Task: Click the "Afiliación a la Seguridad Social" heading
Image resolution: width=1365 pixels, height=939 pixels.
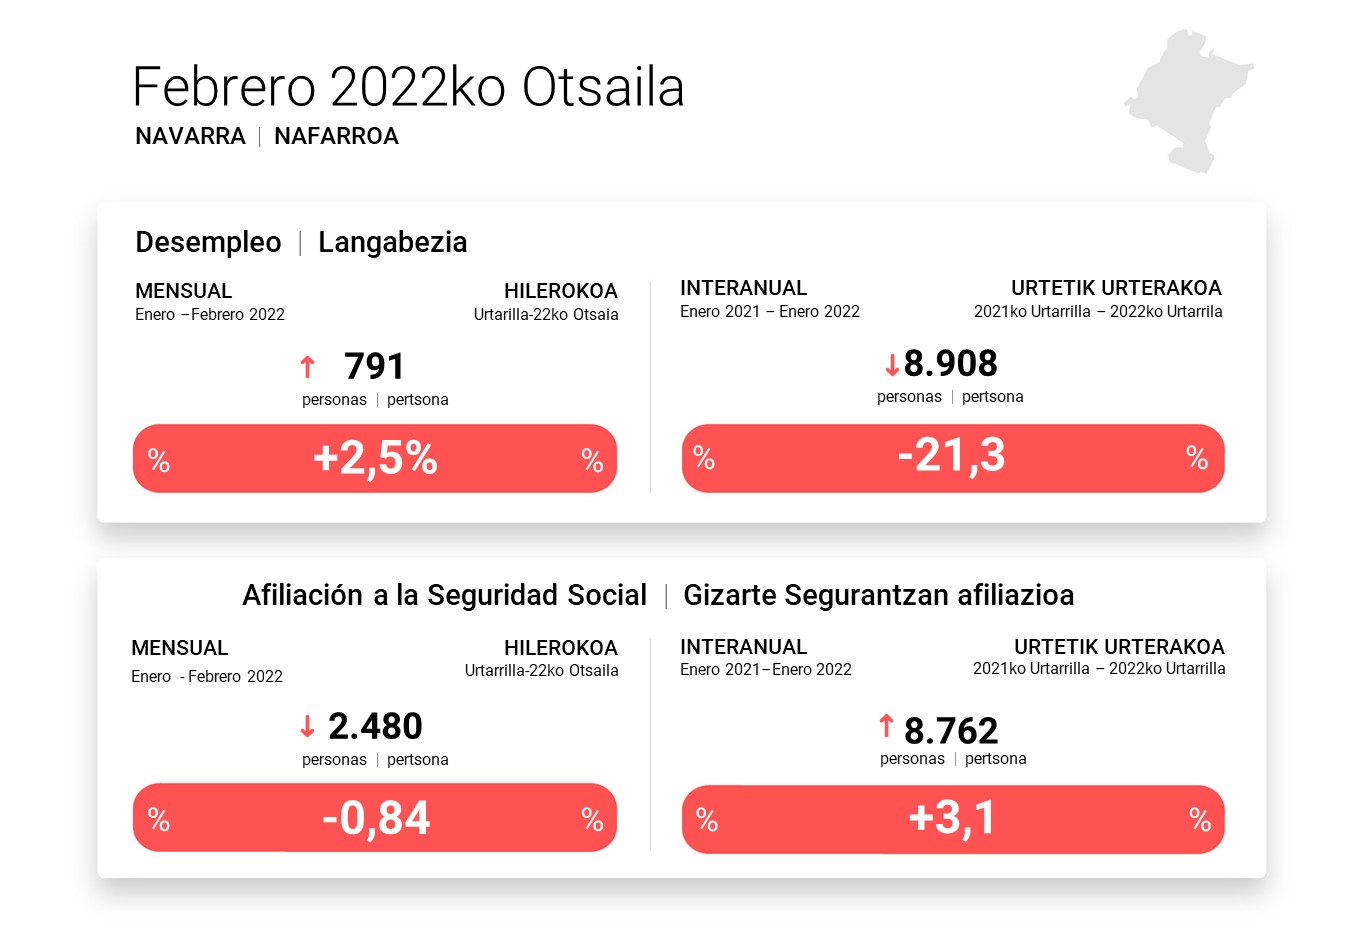Action: coord(444,595)
